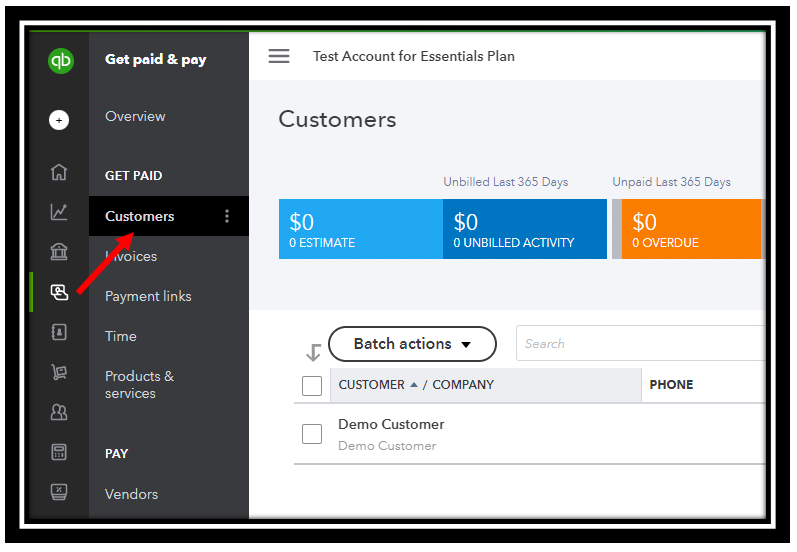
Task: Click the Unbilled Last 365 Days label
Action: (505, 182)
